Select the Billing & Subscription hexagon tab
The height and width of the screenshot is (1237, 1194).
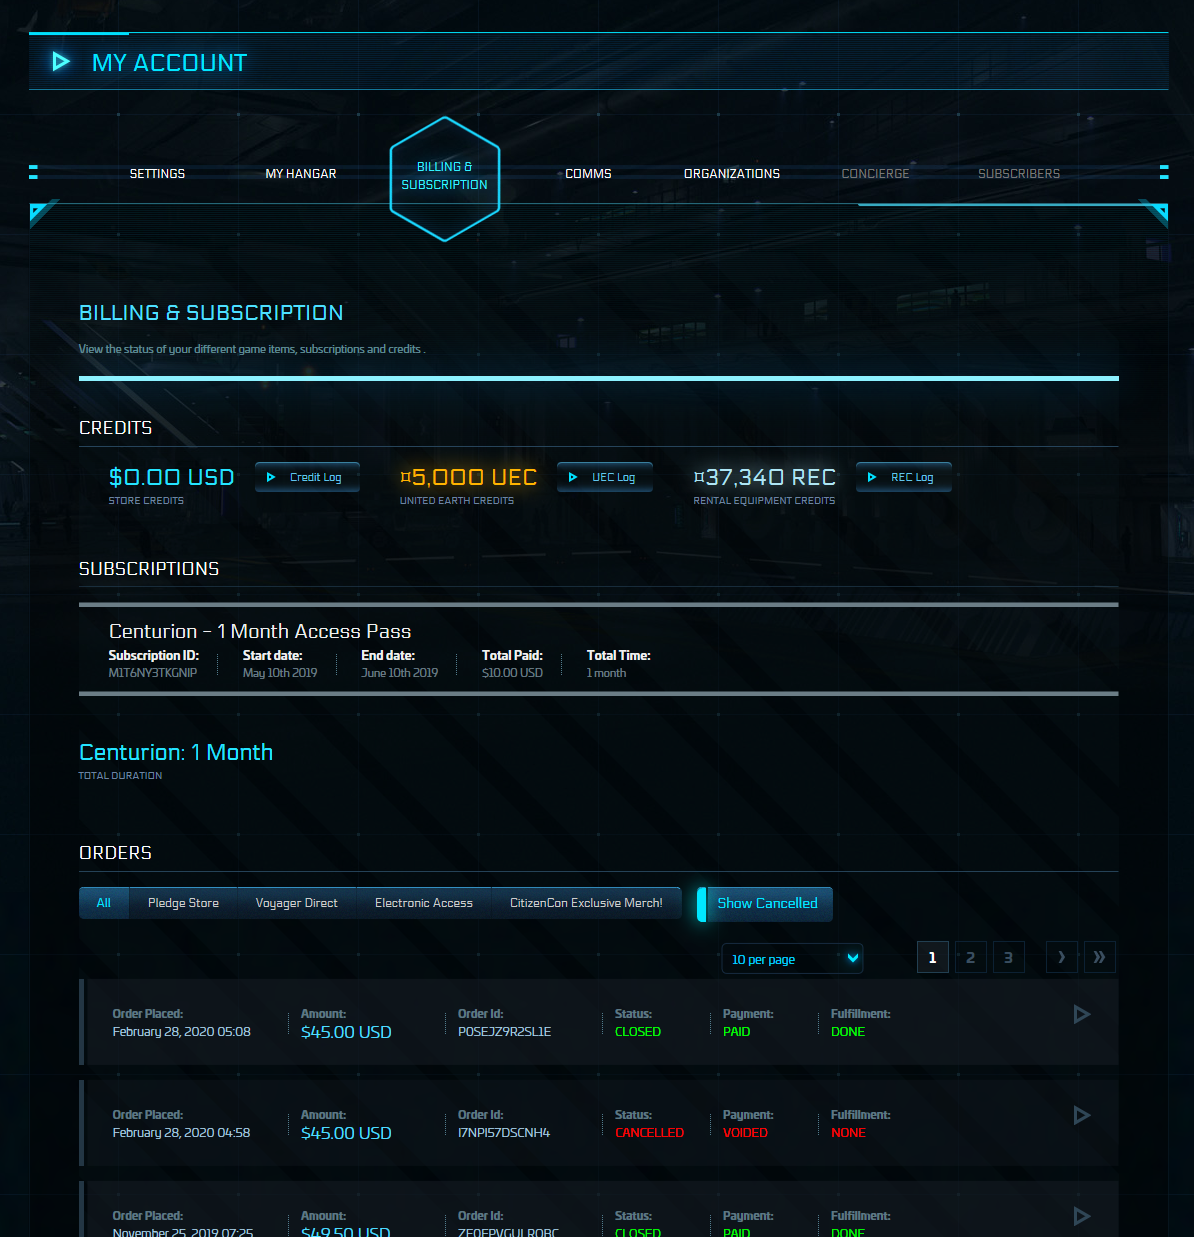point(445,178)
